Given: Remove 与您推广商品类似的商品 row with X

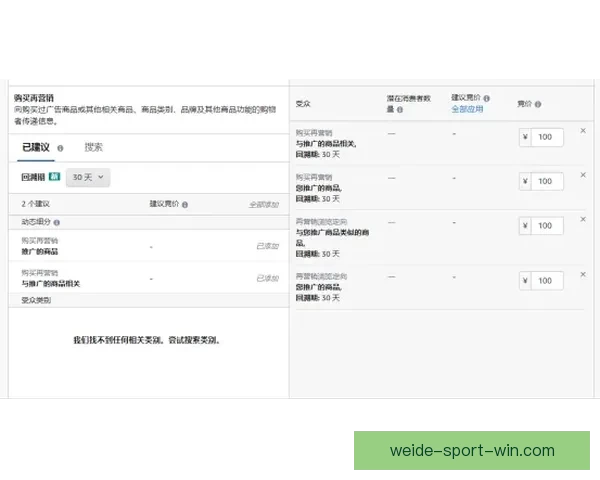Looking at the screenshot, I should pos(583,219).
